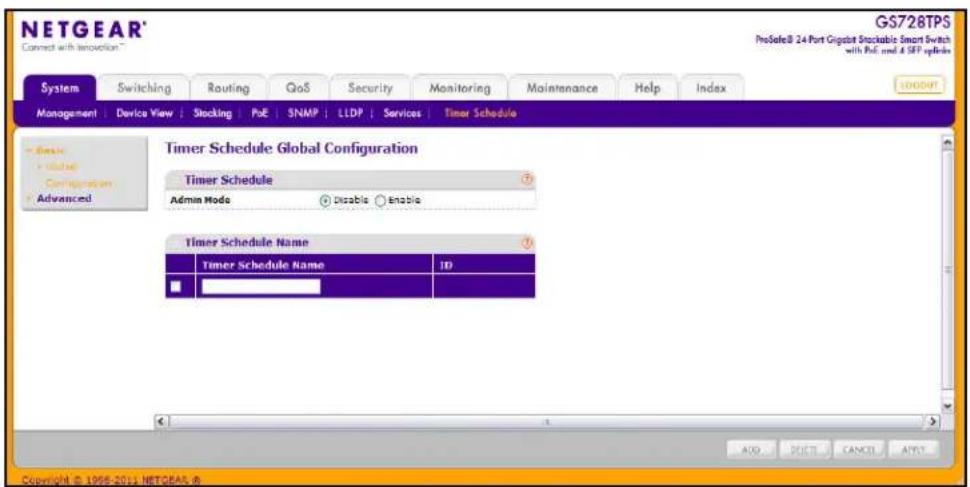Select Global Configuration sidebar item
970x487 pixels.
coord(74,175)
